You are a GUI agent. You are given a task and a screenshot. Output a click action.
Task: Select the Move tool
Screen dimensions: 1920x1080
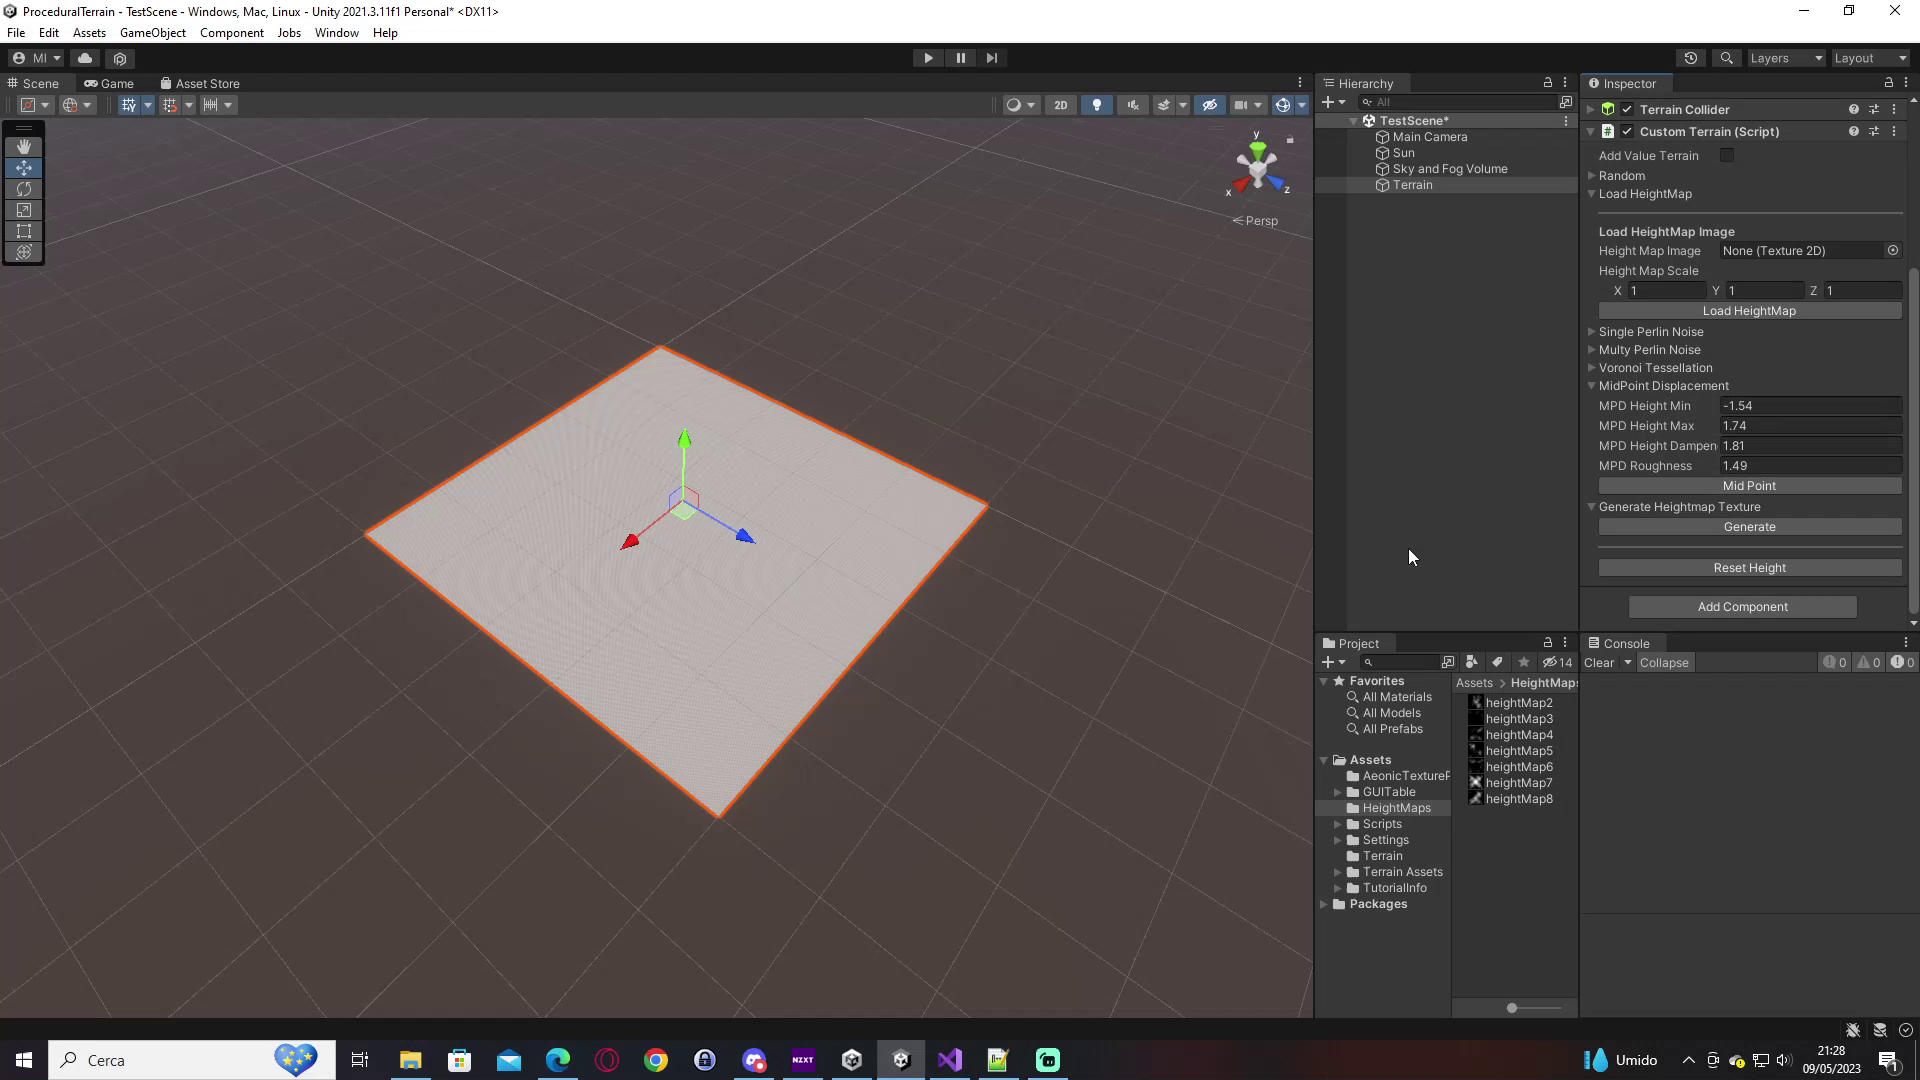click(24, 168)
